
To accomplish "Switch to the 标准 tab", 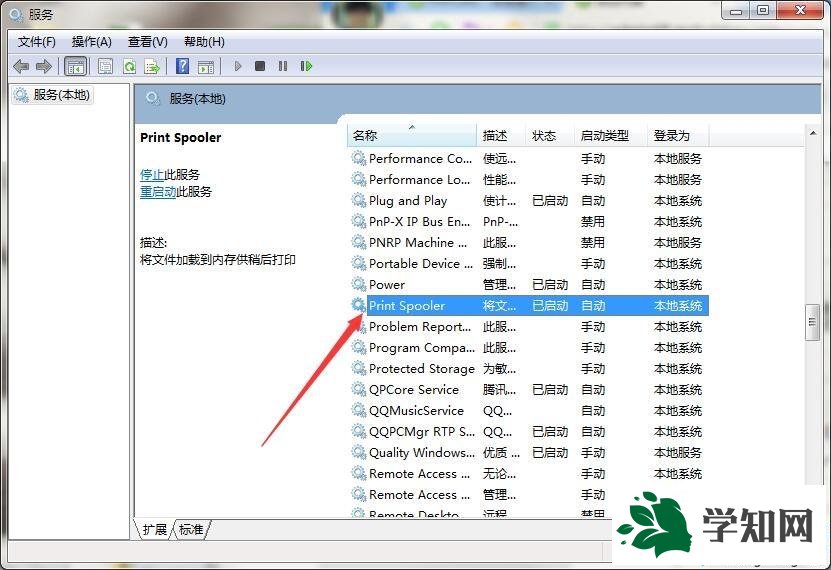I will coord(191,529).
